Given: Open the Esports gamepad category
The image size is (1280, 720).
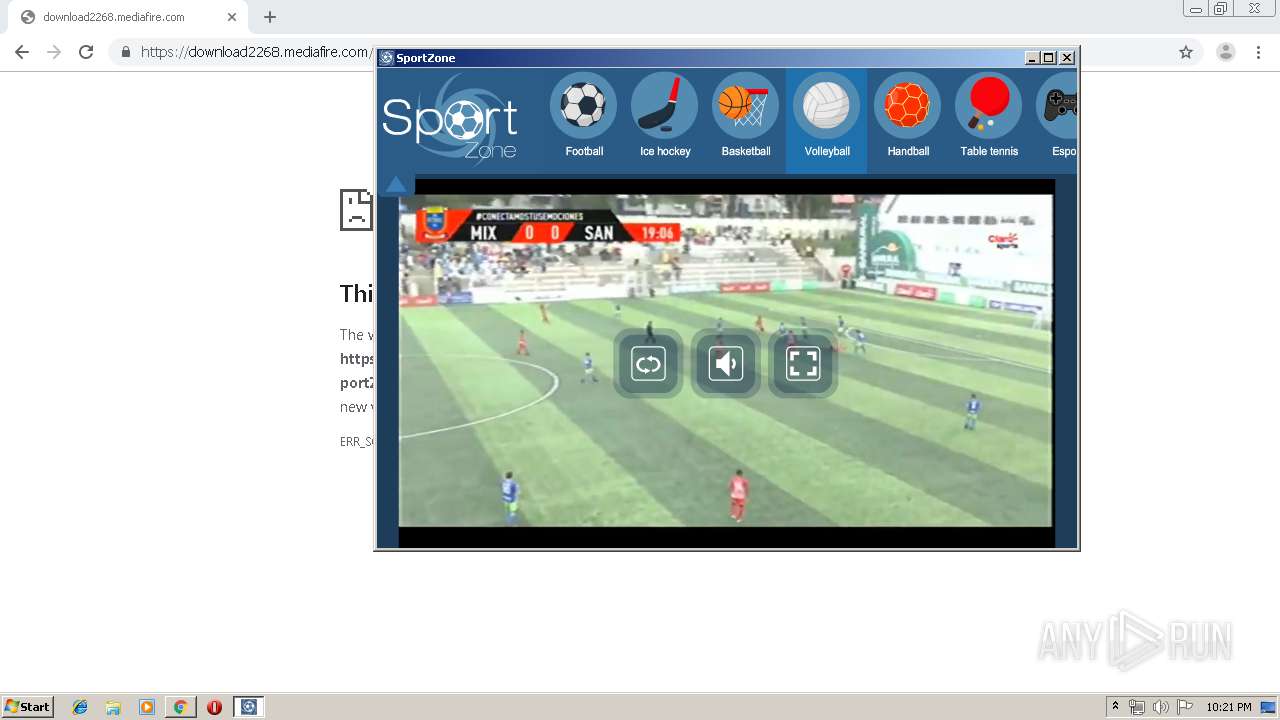Looking at the screenshot, I should click(x=1055, y=116).
